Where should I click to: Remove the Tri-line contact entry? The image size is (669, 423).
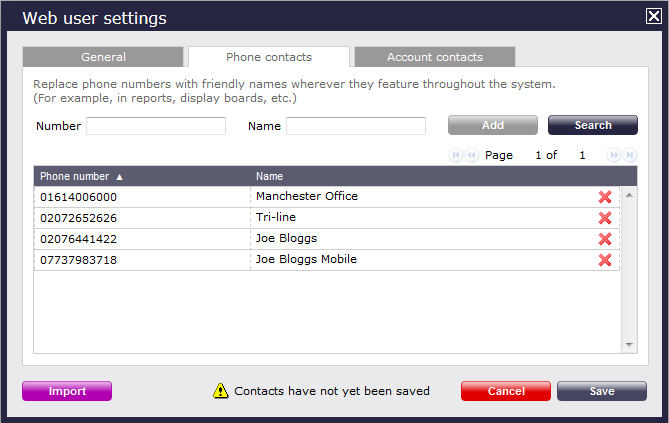point(604,218)
